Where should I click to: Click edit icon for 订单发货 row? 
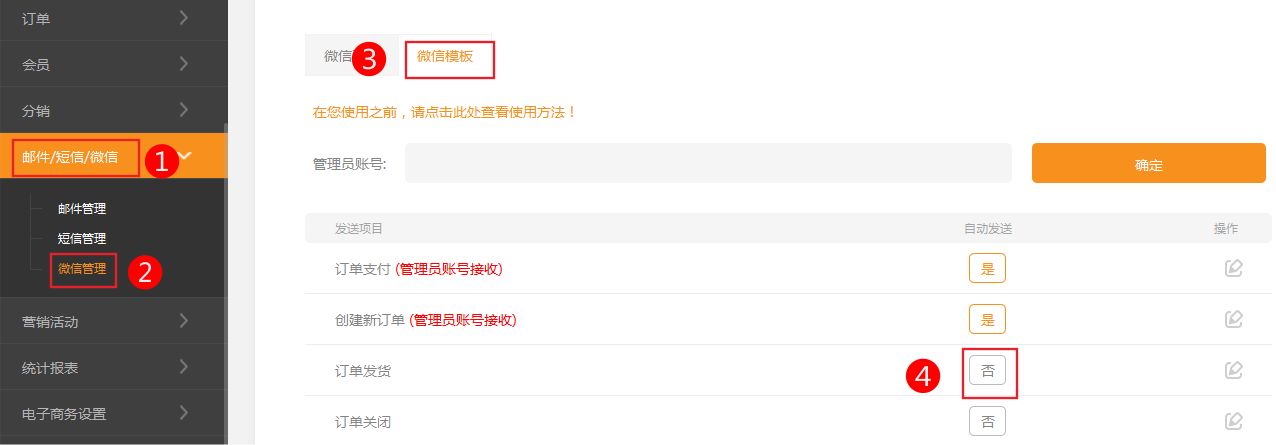(1233, 370)
